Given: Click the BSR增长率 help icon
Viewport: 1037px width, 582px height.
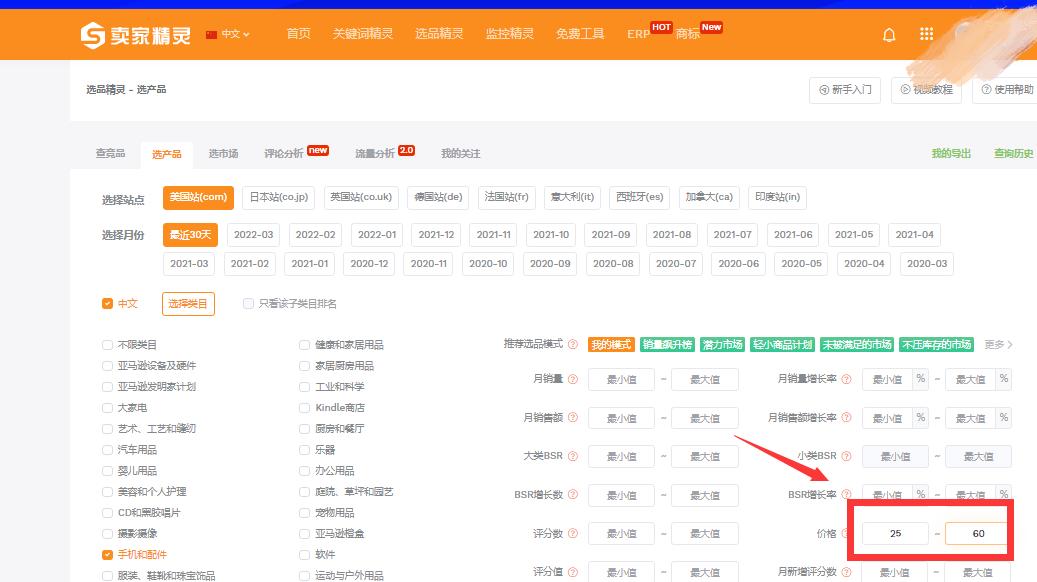Looking at the screenshot, I should (846, 494).
